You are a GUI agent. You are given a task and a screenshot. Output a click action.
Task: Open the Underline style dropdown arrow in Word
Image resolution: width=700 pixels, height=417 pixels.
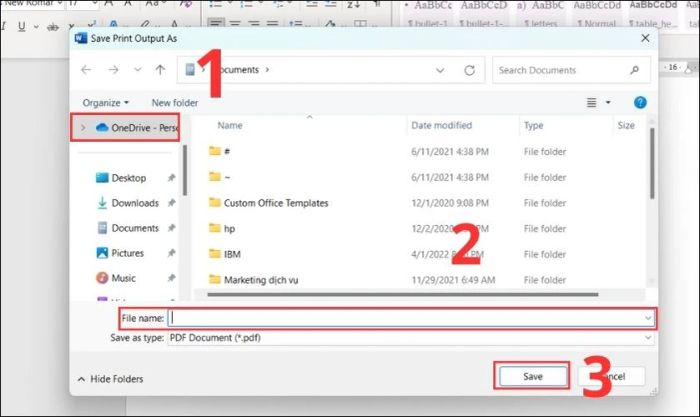pyautogui.click(x=36, y=27)
